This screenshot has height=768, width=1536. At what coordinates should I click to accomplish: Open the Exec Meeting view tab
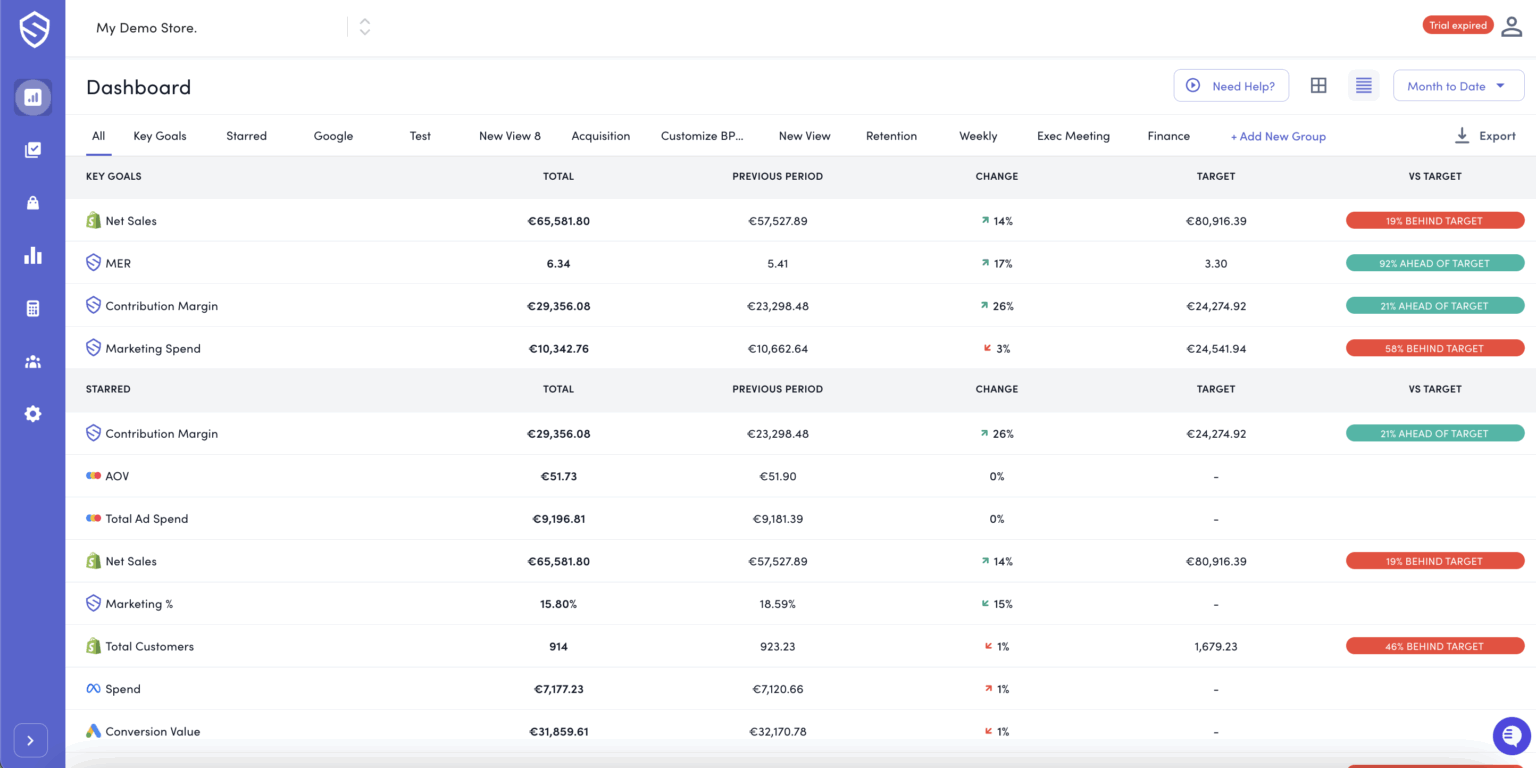click(x=1073, y=135)
